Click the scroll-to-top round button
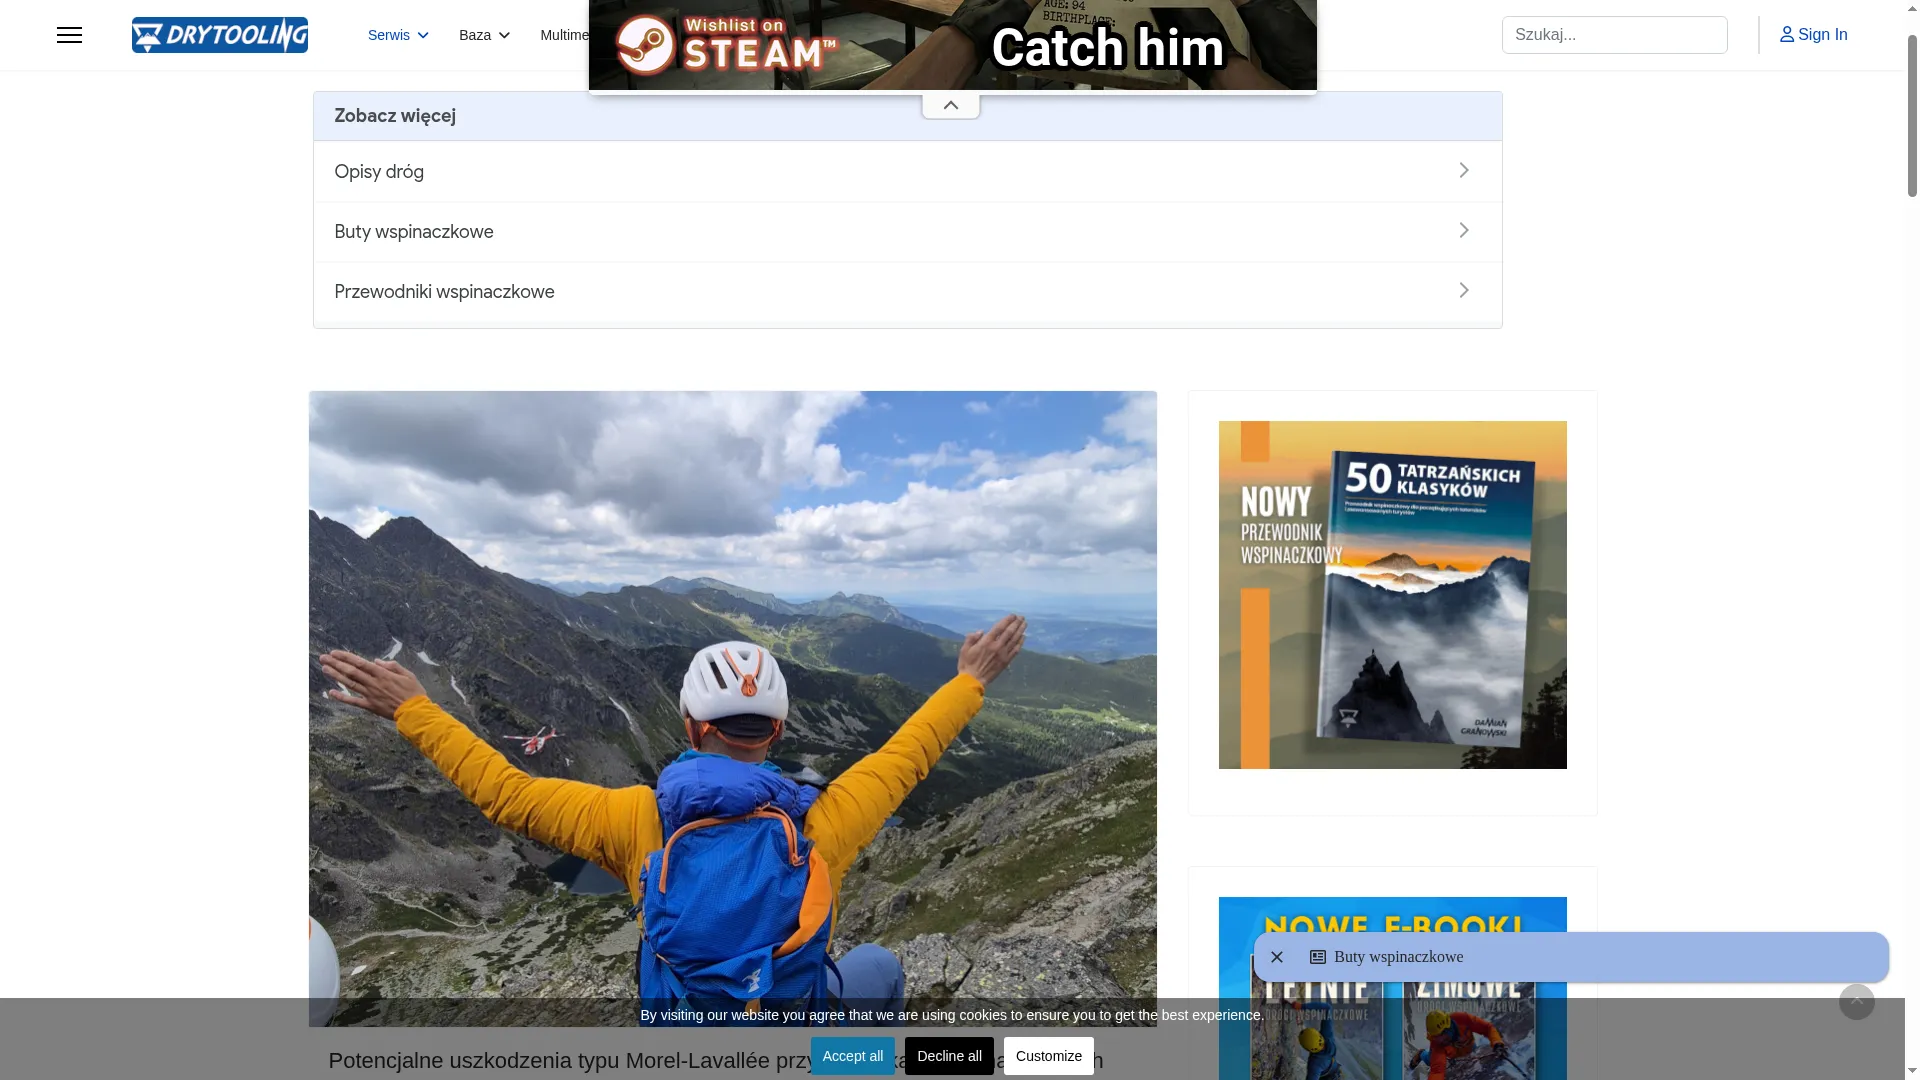The image size is (1920, 1080). pyautogui.click(x=1856, y=1002)
